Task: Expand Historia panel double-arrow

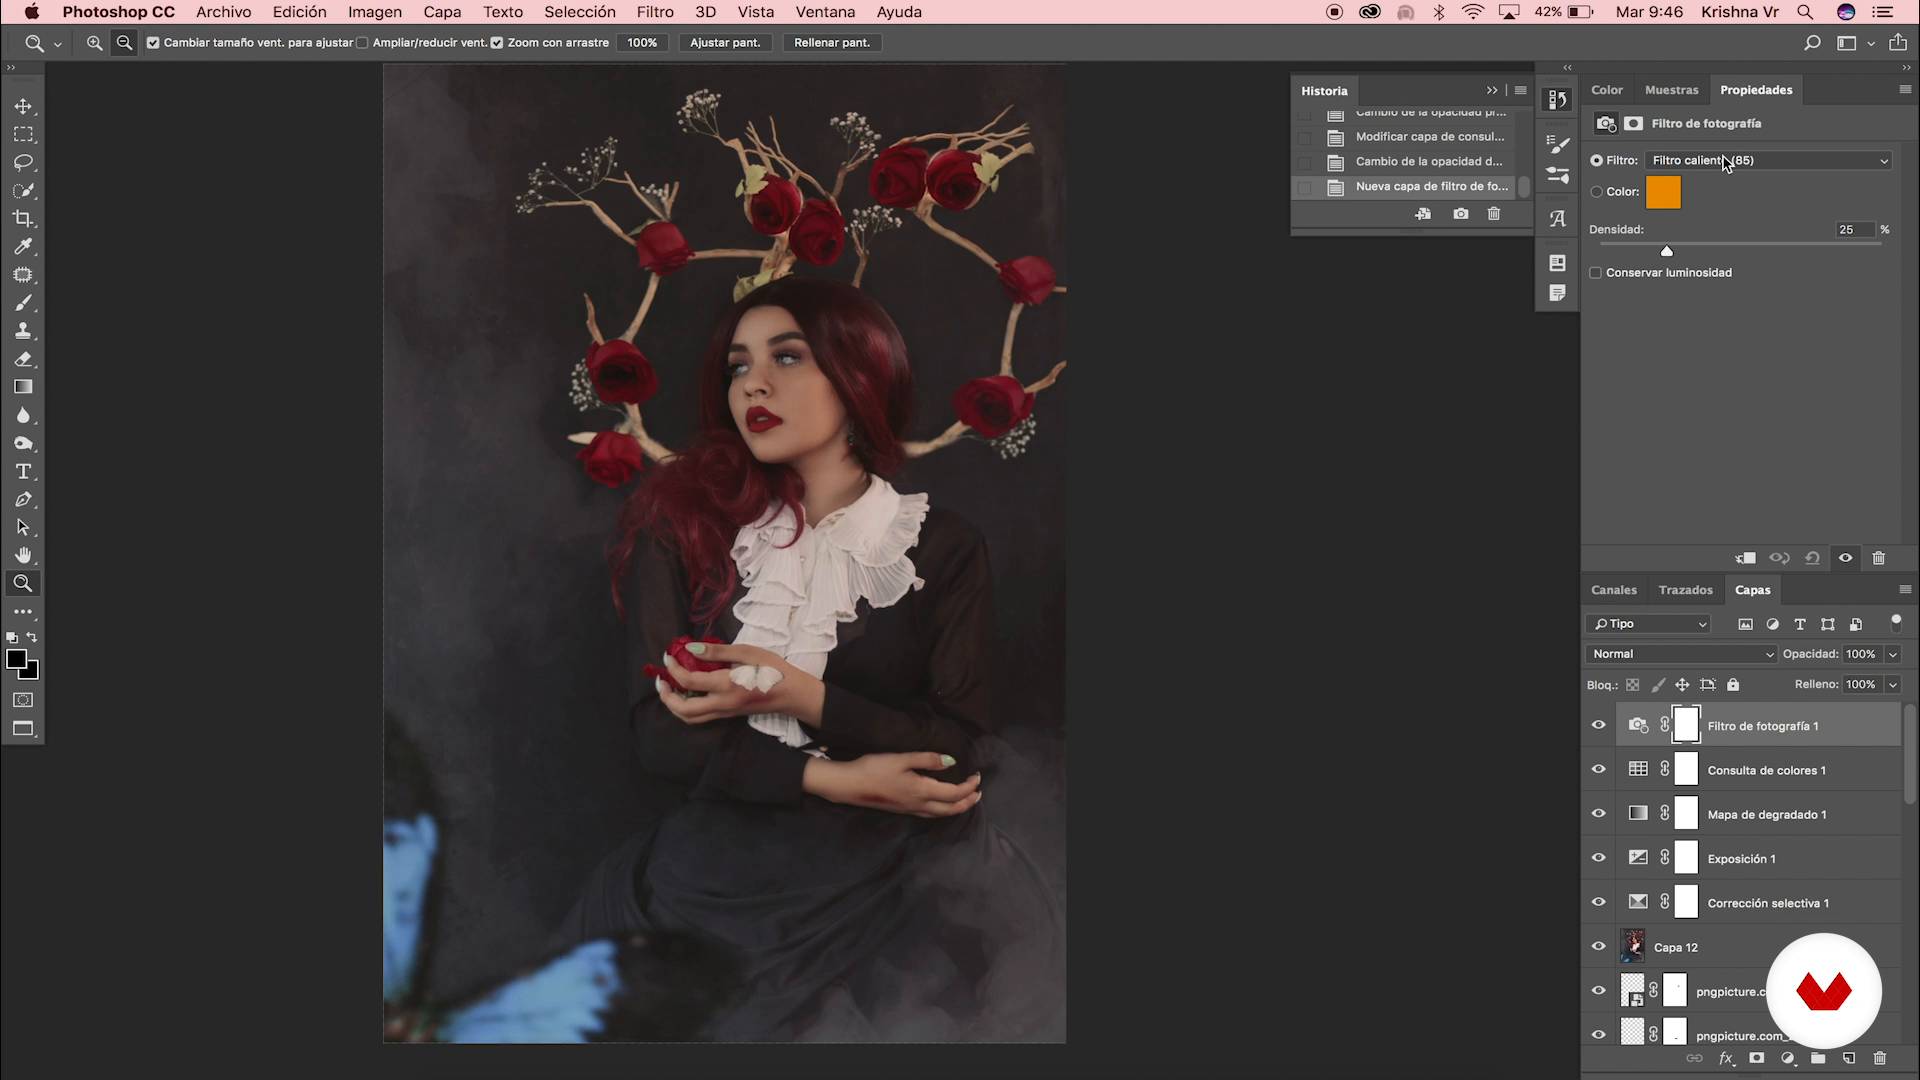Action: pos(1492,90)
